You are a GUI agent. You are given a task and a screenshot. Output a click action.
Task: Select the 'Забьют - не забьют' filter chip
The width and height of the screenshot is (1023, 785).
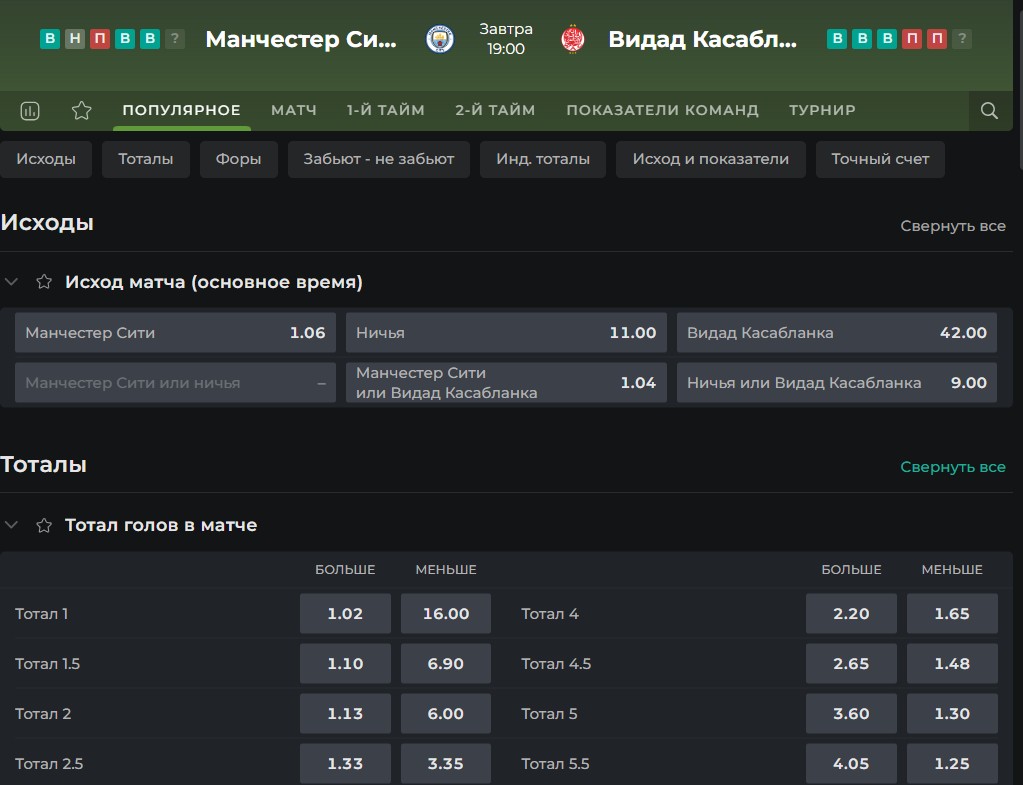coord(378,159)
